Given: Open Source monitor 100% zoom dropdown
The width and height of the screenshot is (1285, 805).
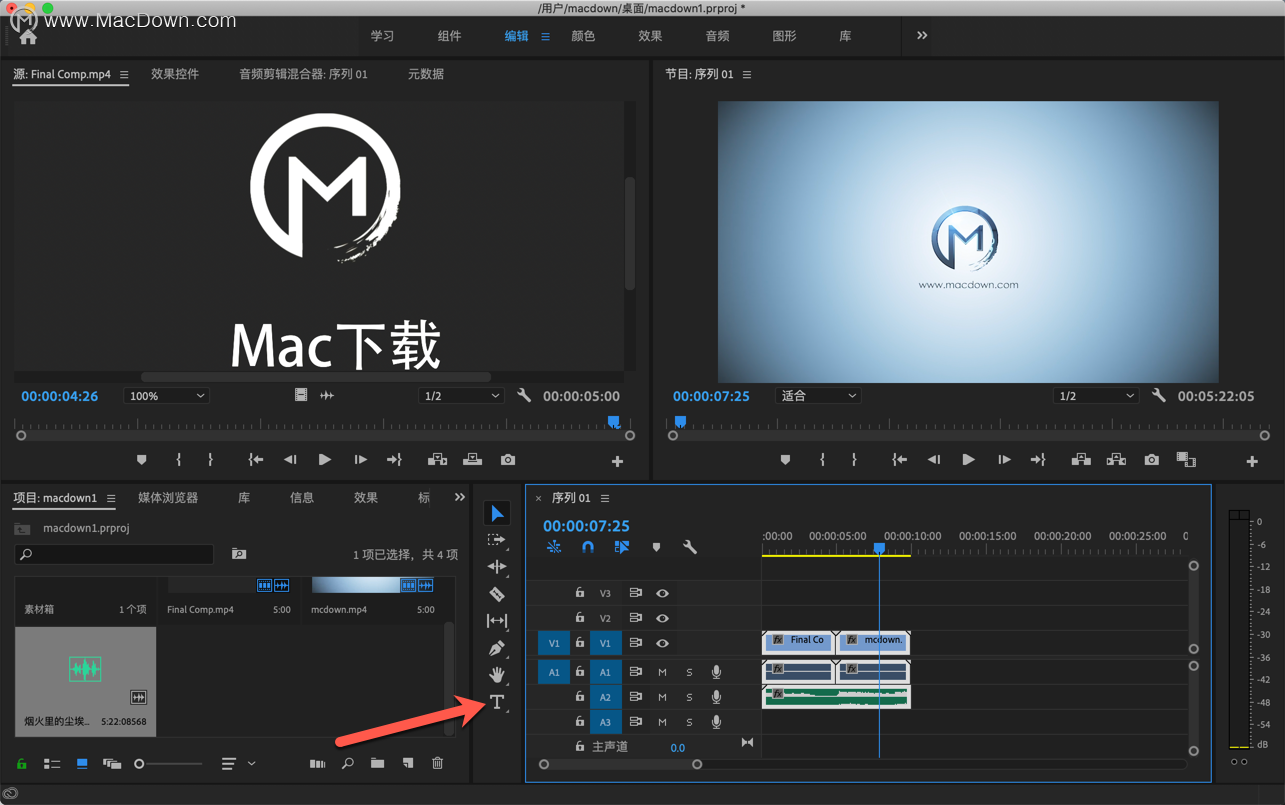Looking at the screenshot, I should 166,396.
